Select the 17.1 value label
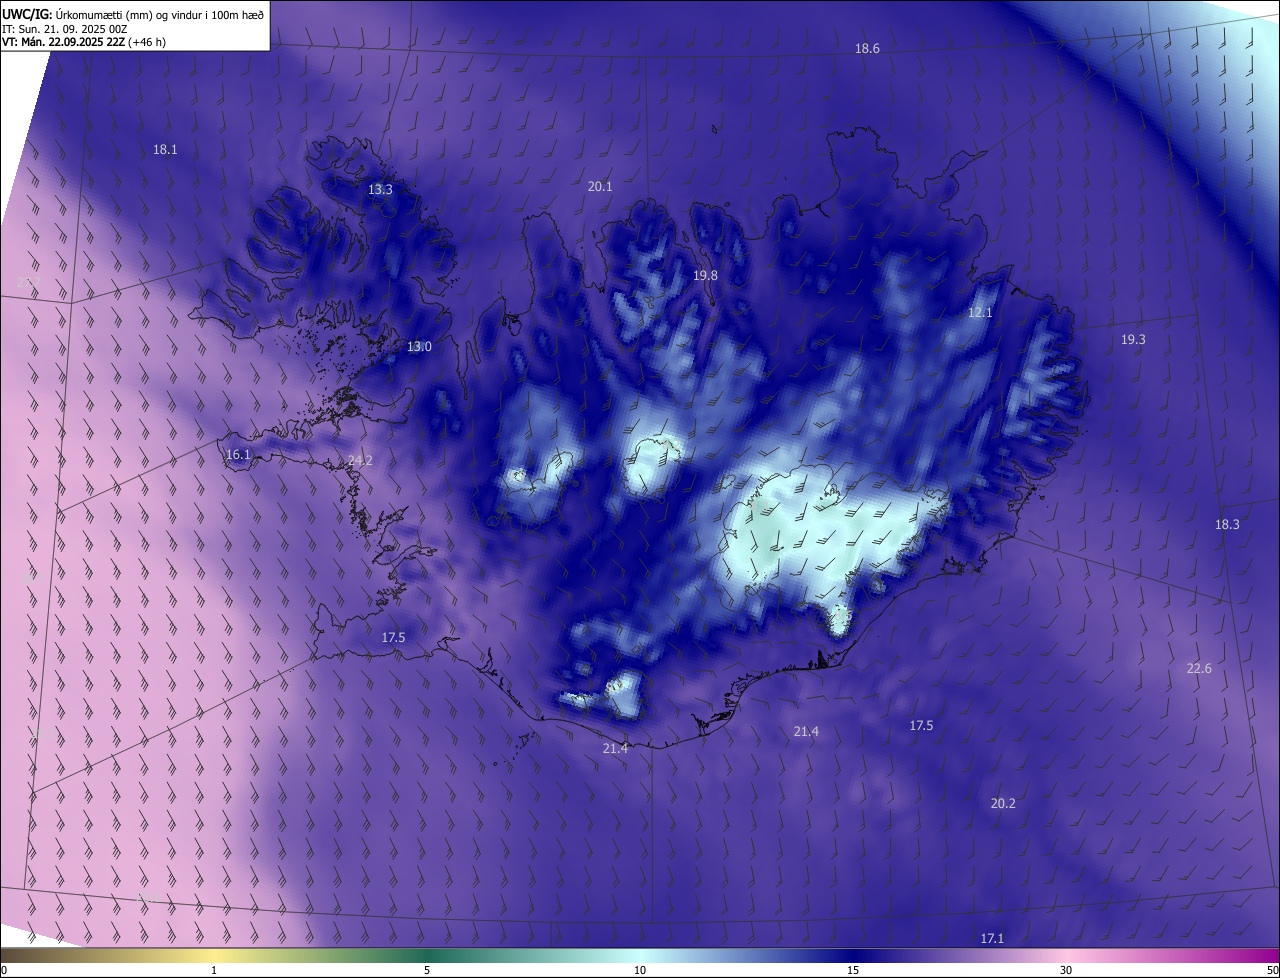Image resolution: width=1280 pixels, height=978 pixels. tap(991, 939)
